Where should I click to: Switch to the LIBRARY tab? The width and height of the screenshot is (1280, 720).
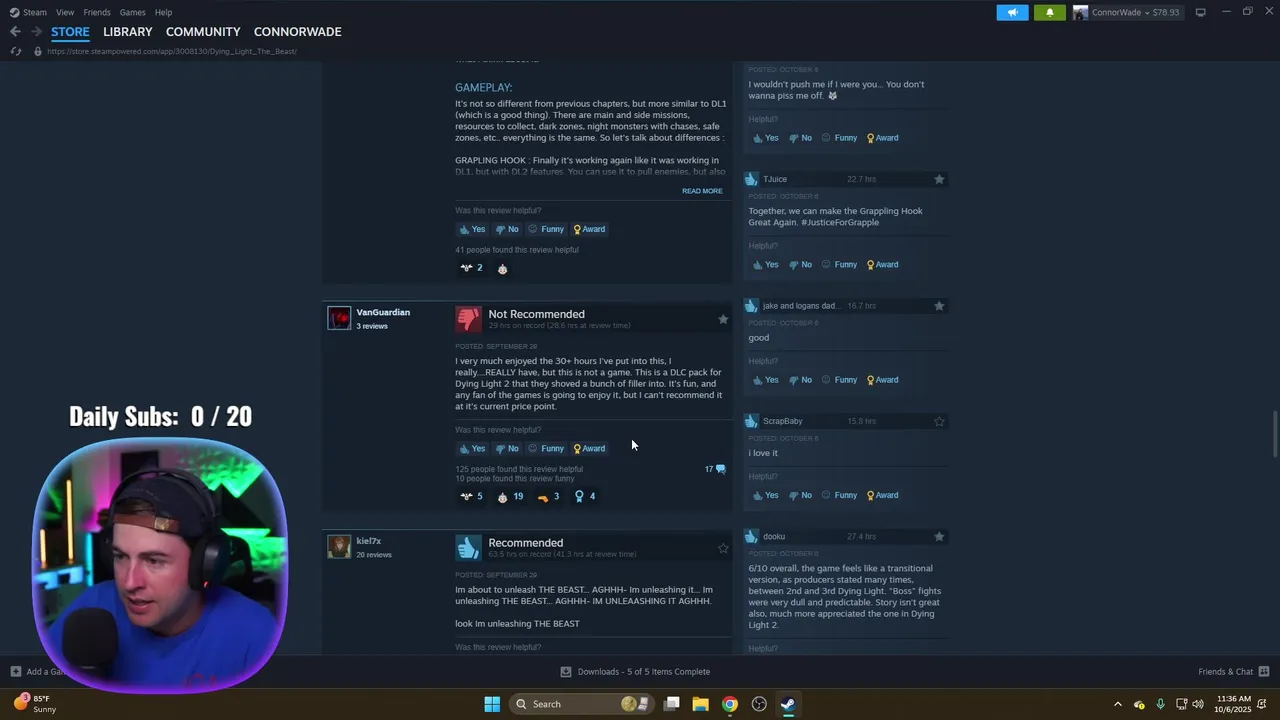click(x=128, y=32)
